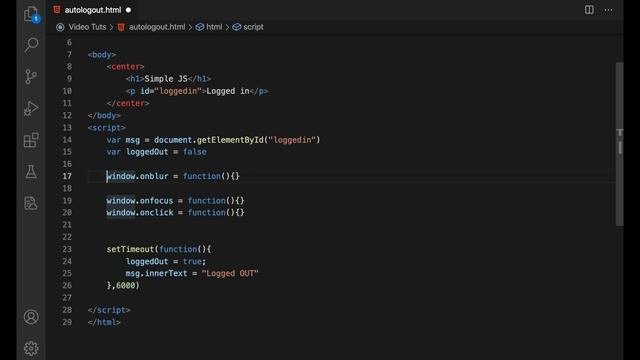Click the </script> closing tag
The image size is (640, 360).
[x=109, y=310]
